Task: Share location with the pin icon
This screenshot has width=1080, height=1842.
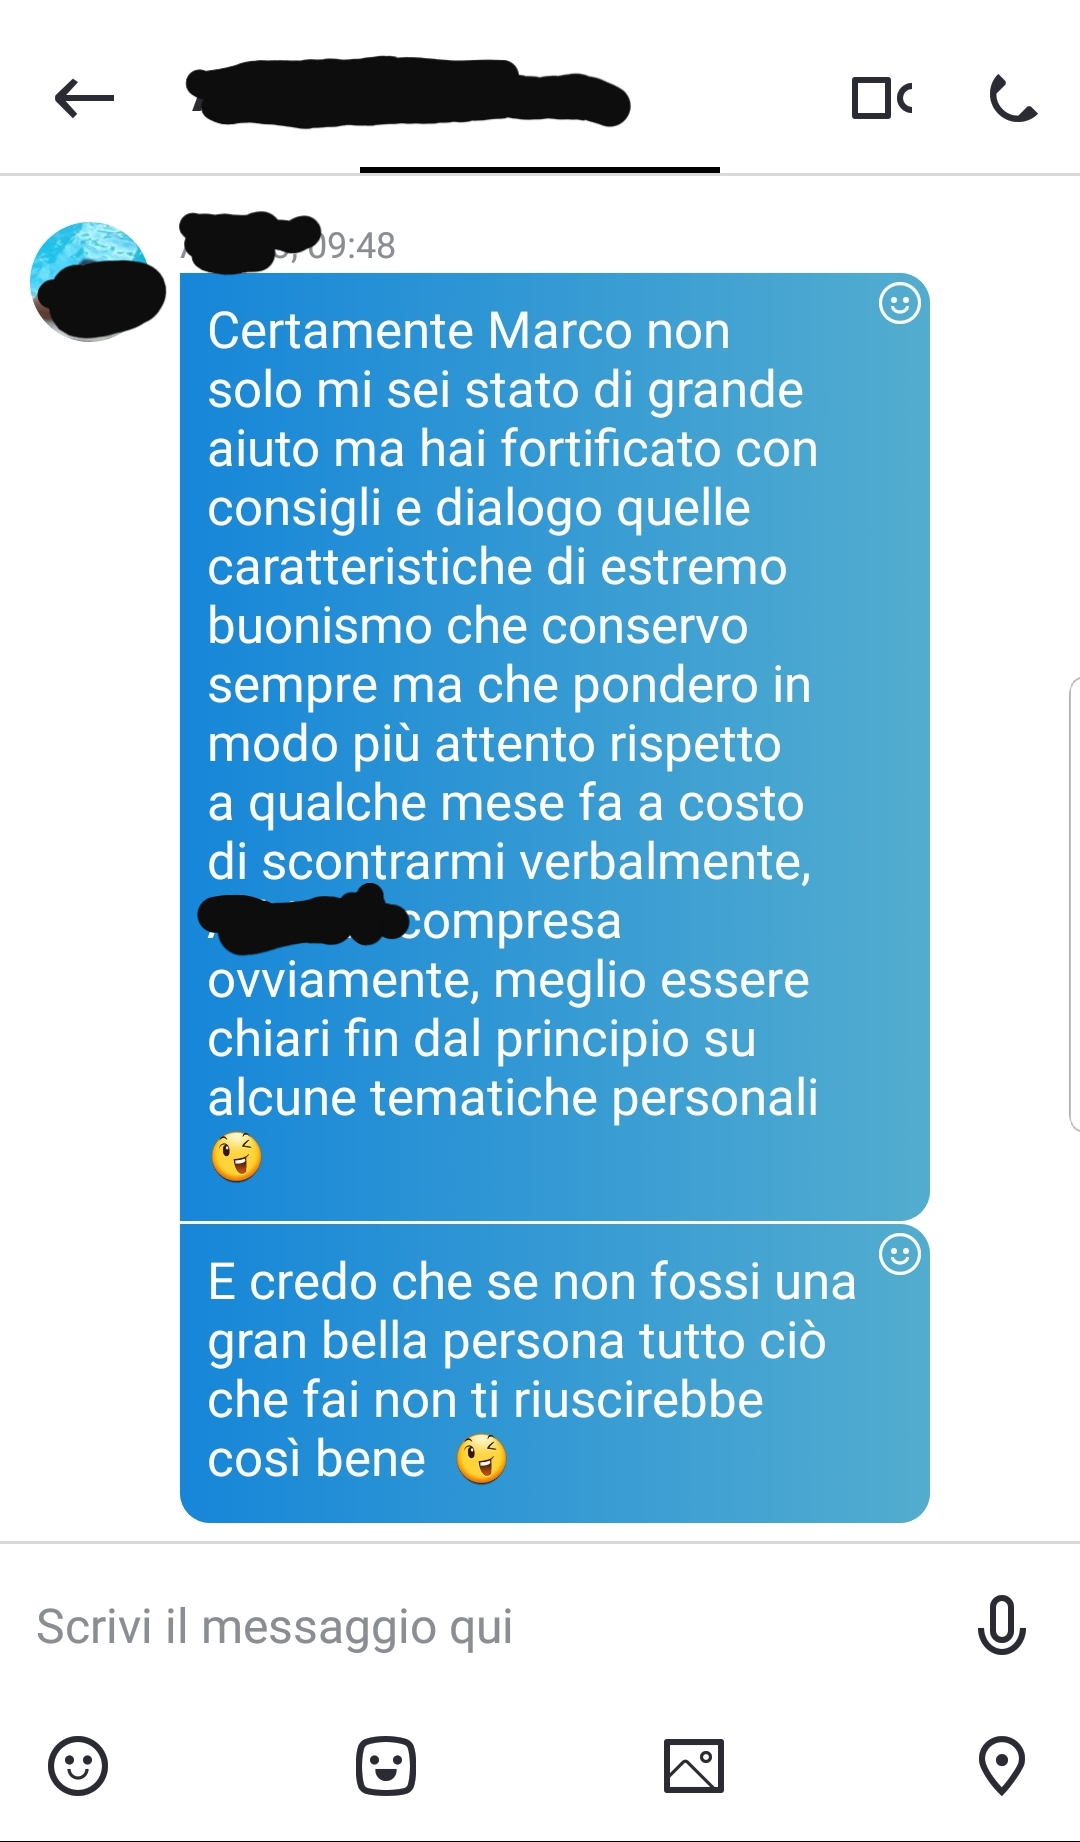Action: (1001, 1765)
